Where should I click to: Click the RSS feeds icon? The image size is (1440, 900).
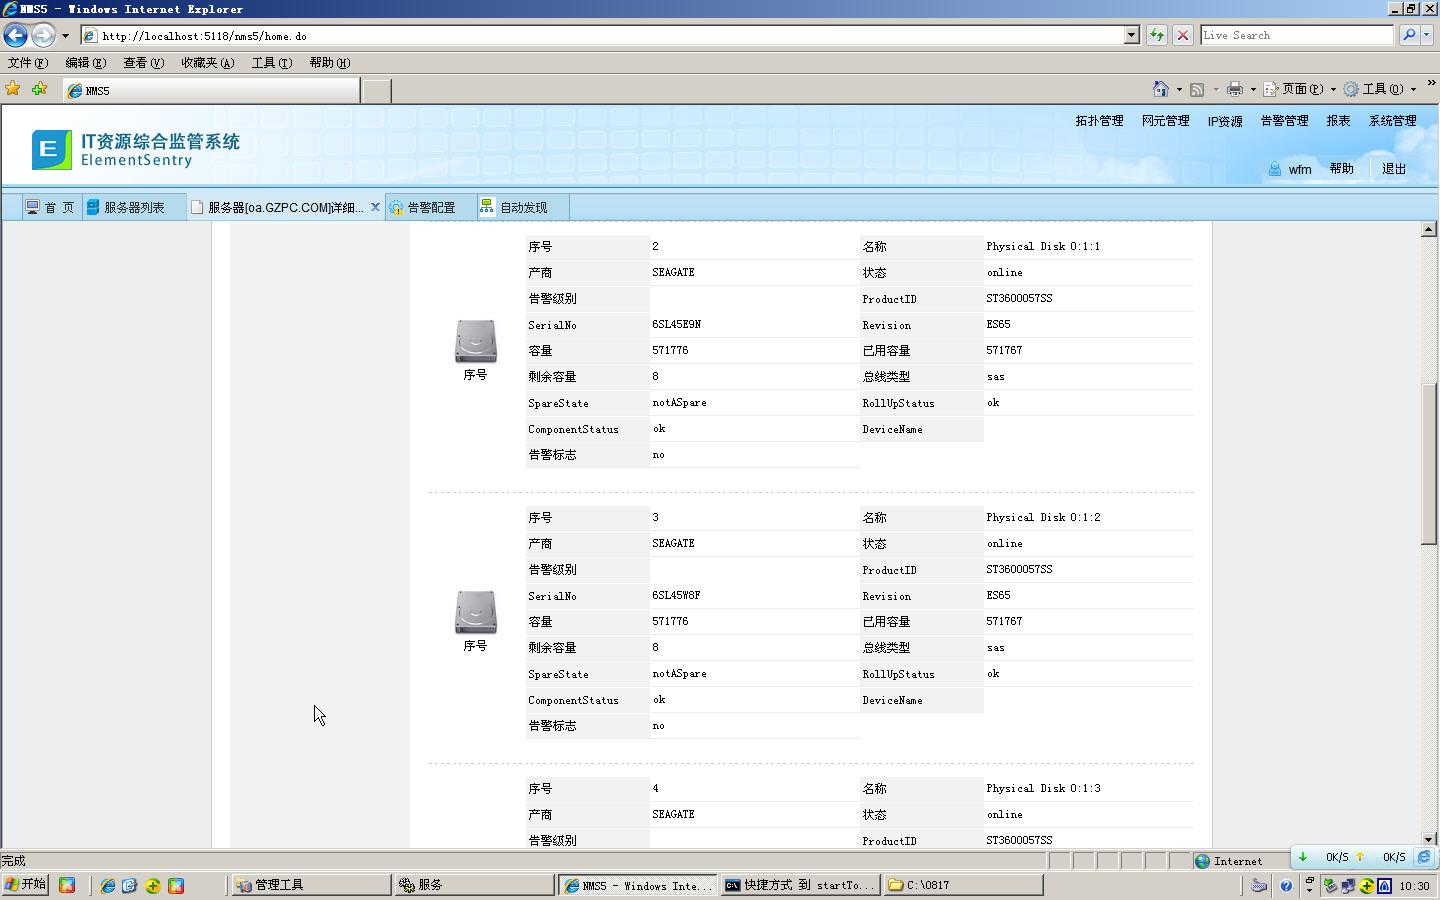1197,89
